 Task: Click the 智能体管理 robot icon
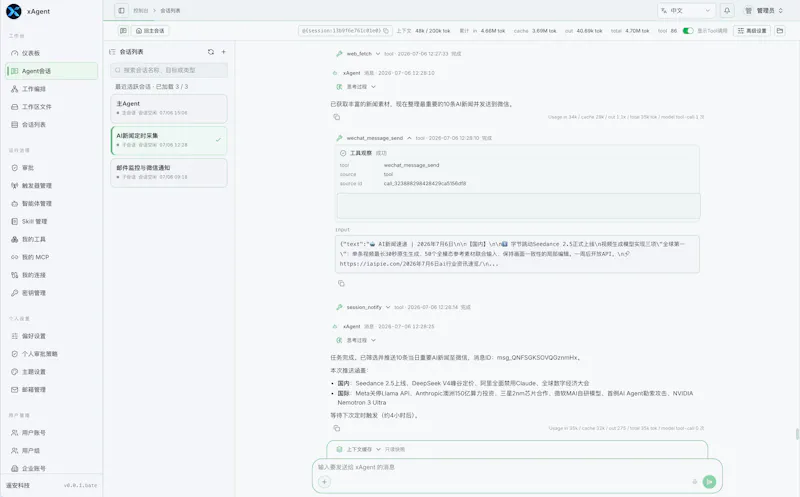tap(14, 204)
